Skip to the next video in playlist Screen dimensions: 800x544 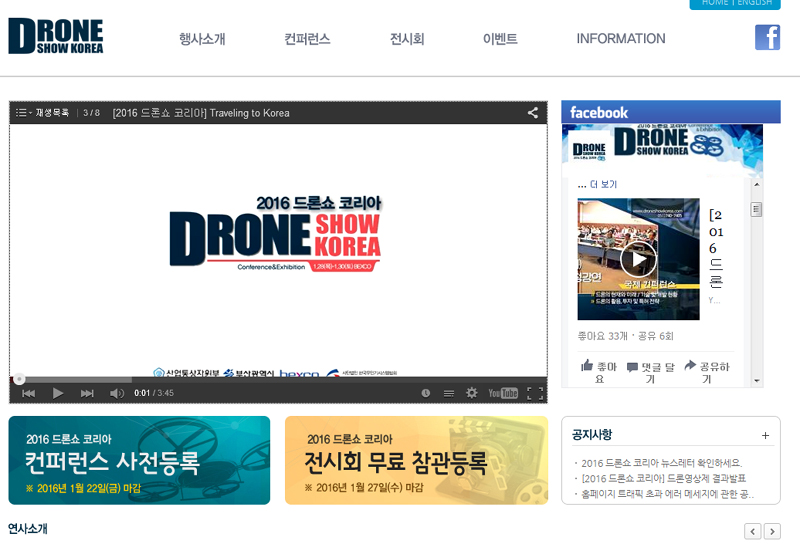[x=87, y=393]
